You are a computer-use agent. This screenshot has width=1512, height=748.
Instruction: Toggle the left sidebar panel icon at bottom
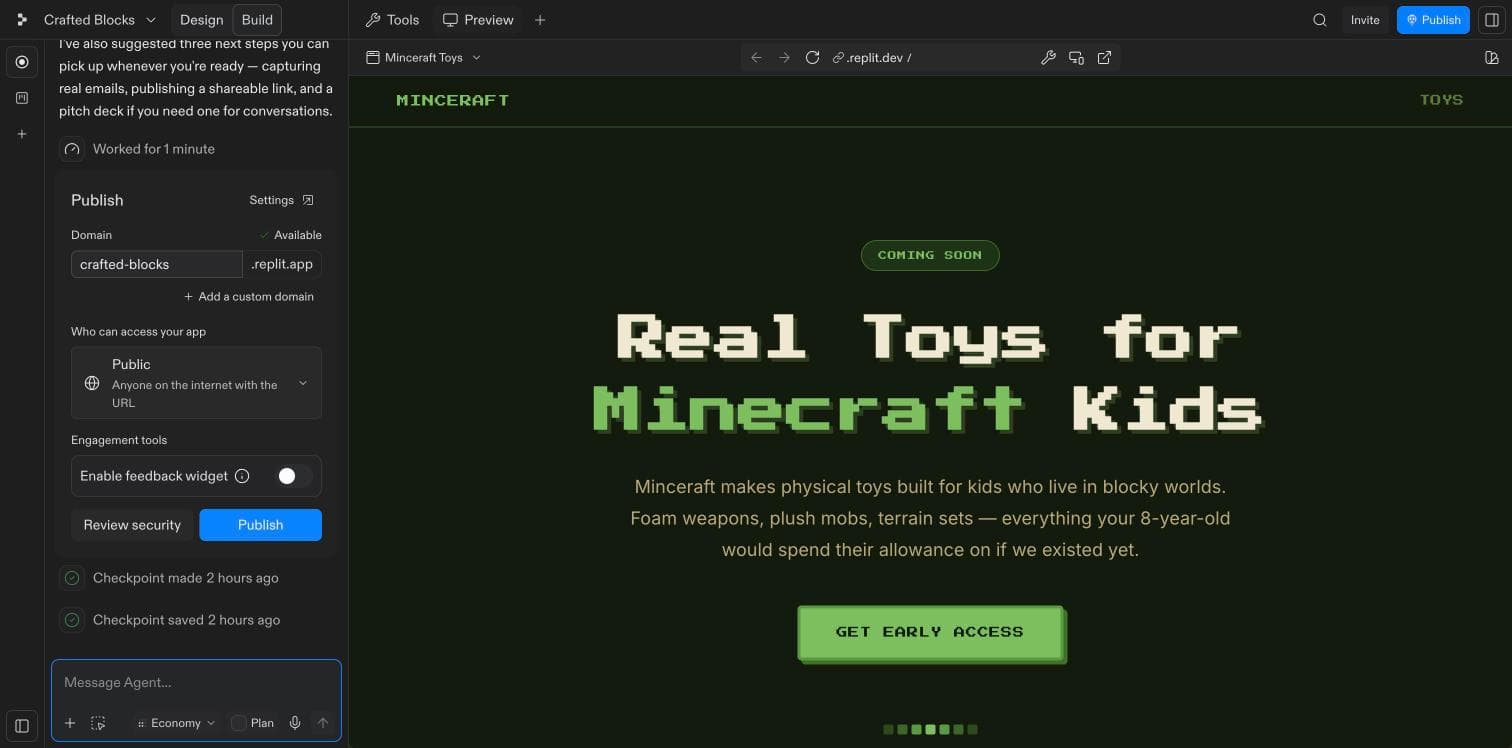click(x=22, y=726)
